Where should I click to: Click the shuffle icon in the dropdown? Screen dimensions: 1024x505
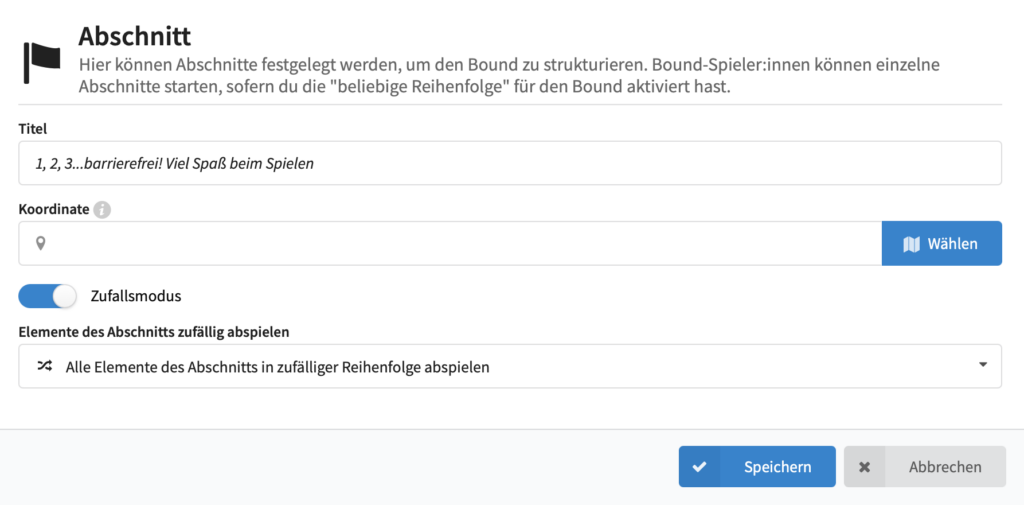tap(44, 366)
